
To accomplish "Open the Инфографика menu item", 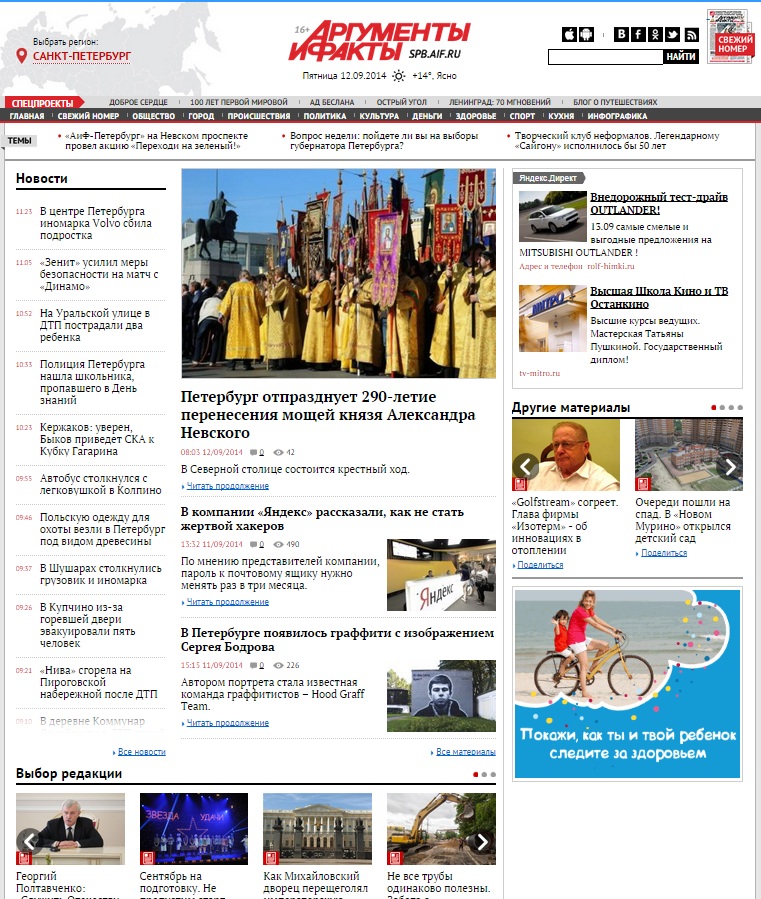I will (617, 116).
